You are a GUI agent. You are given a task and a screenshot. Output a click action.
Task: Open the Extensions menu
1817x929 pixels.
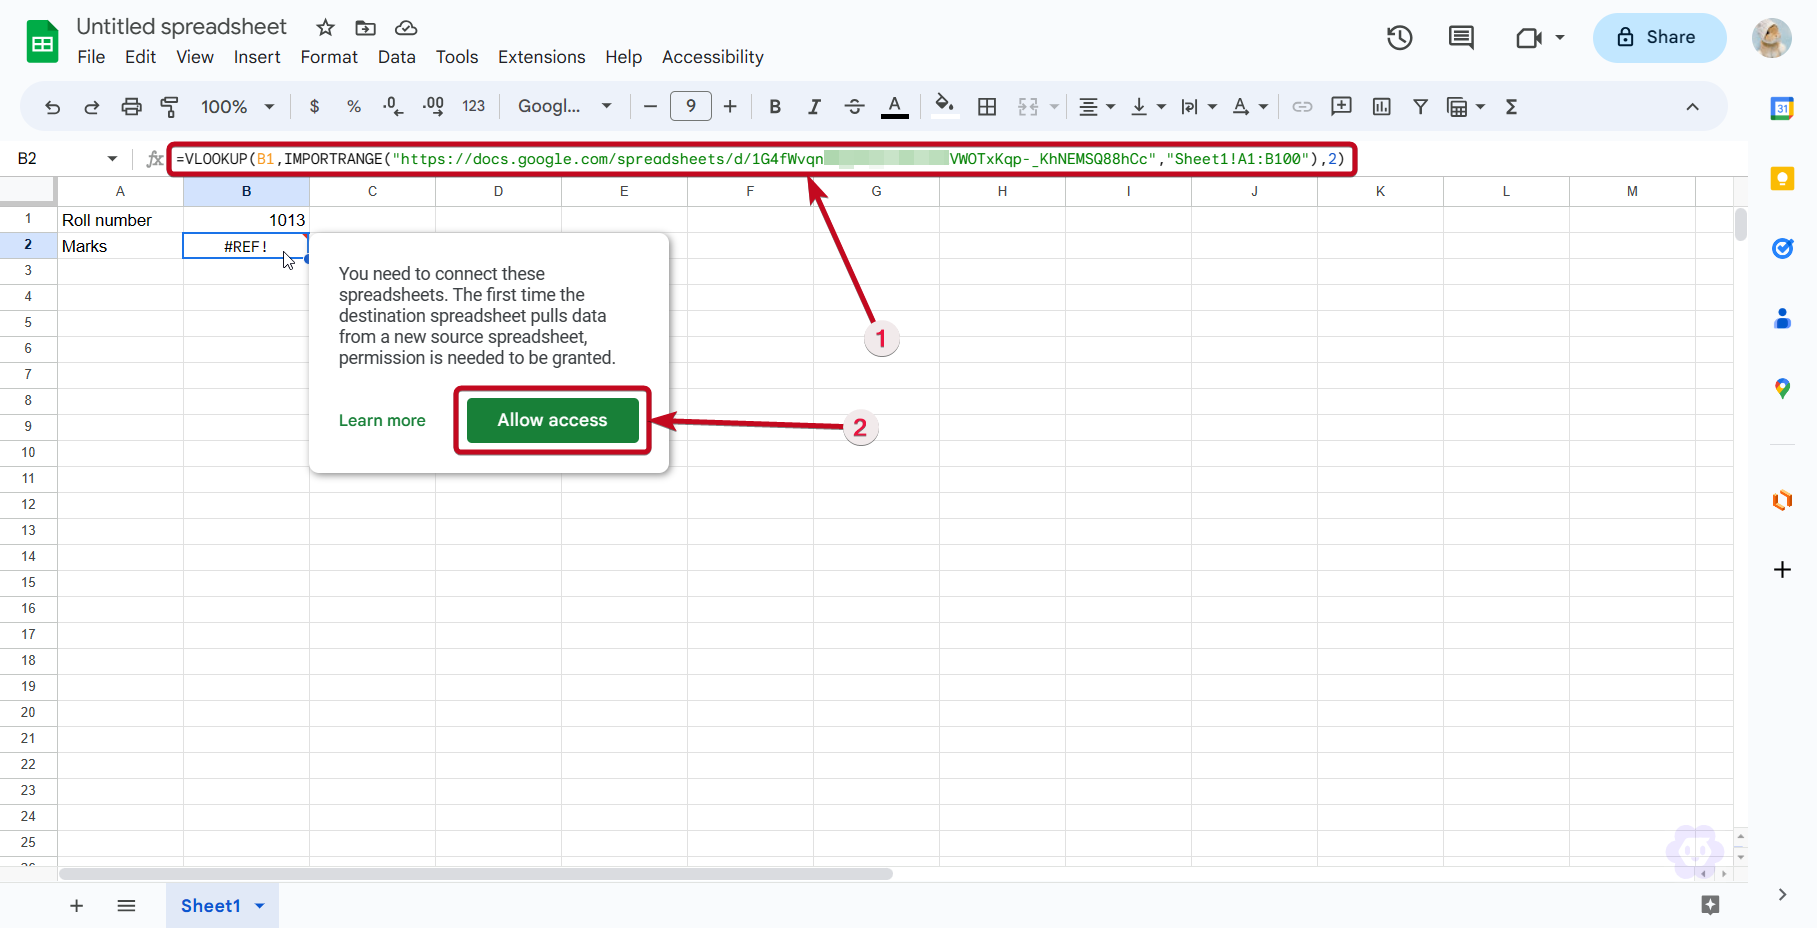tap(542, 57)
